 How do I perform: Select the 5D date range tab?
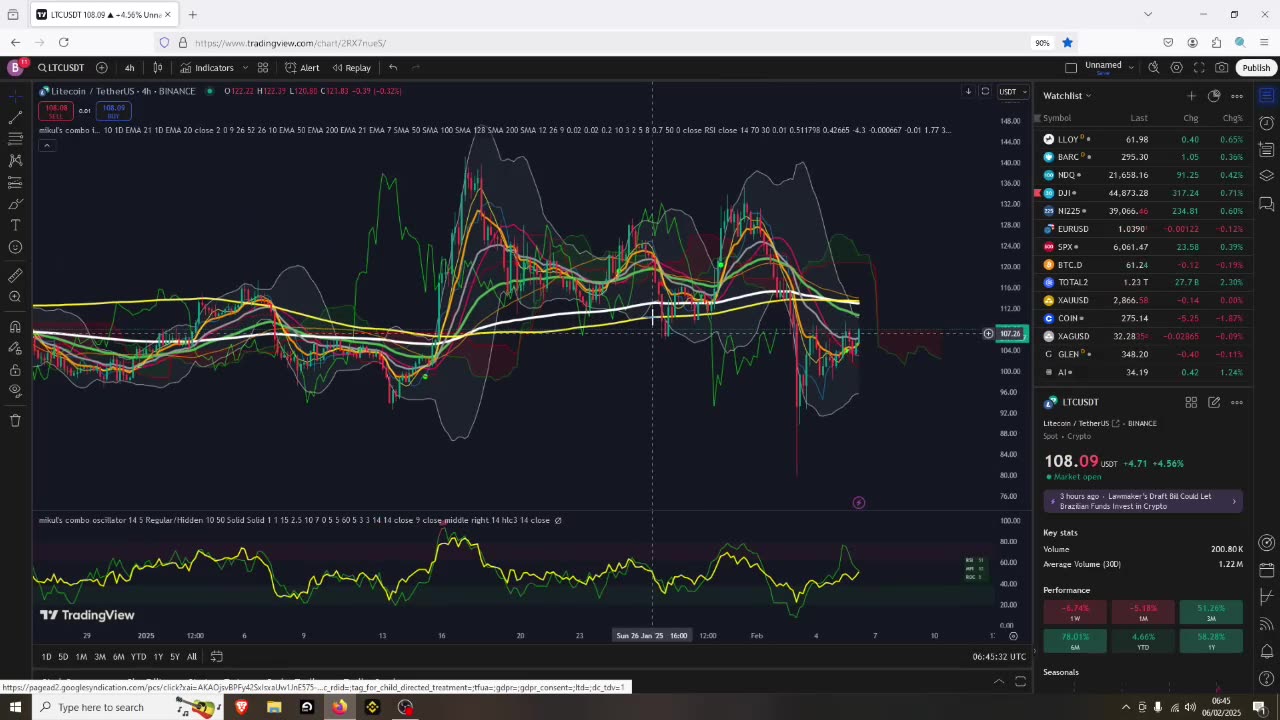62,656
